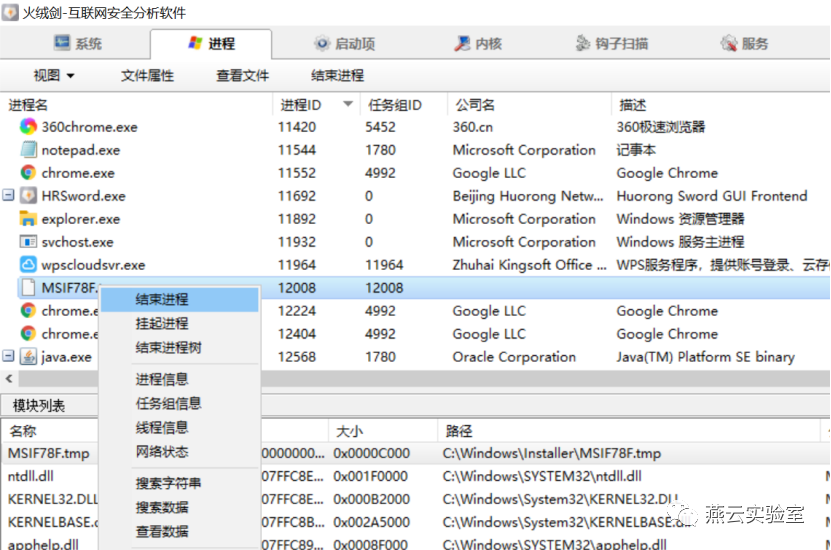This screenshot has height=550, width=831.
Task: Click the notepad.exe notebook icon
Action: pos(28,150)
